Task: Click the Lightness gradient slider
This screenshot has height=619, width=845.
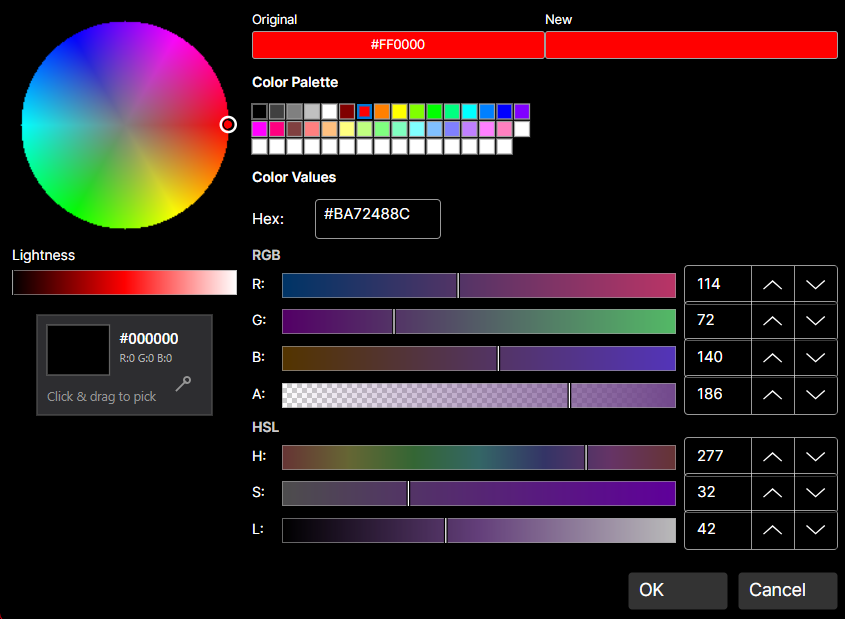Action: [x=124, y=282]
